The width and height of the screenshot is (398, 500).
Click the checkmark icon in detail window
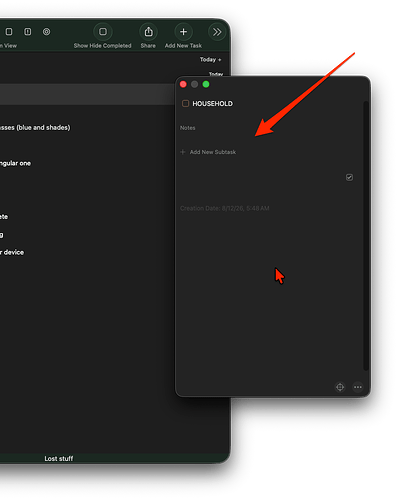tap(349, 177)
